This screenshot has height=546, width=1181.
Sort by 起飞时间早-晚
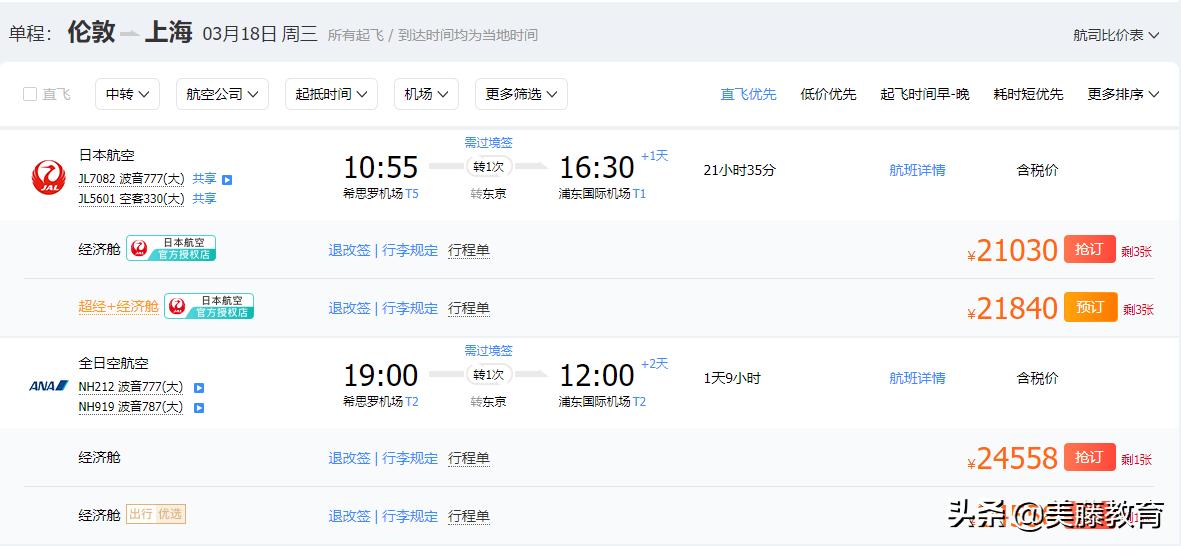tap(925, 94)
